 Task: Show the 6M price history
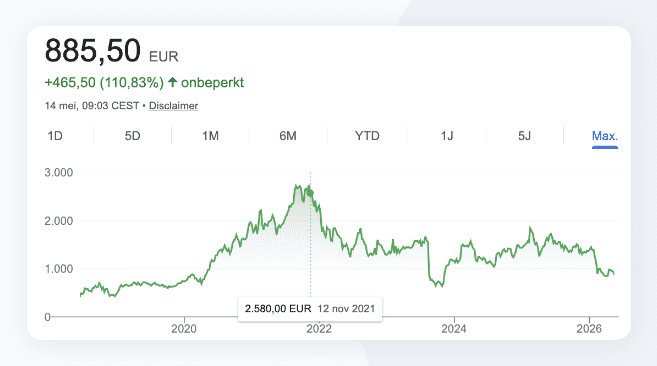point(288,136)
